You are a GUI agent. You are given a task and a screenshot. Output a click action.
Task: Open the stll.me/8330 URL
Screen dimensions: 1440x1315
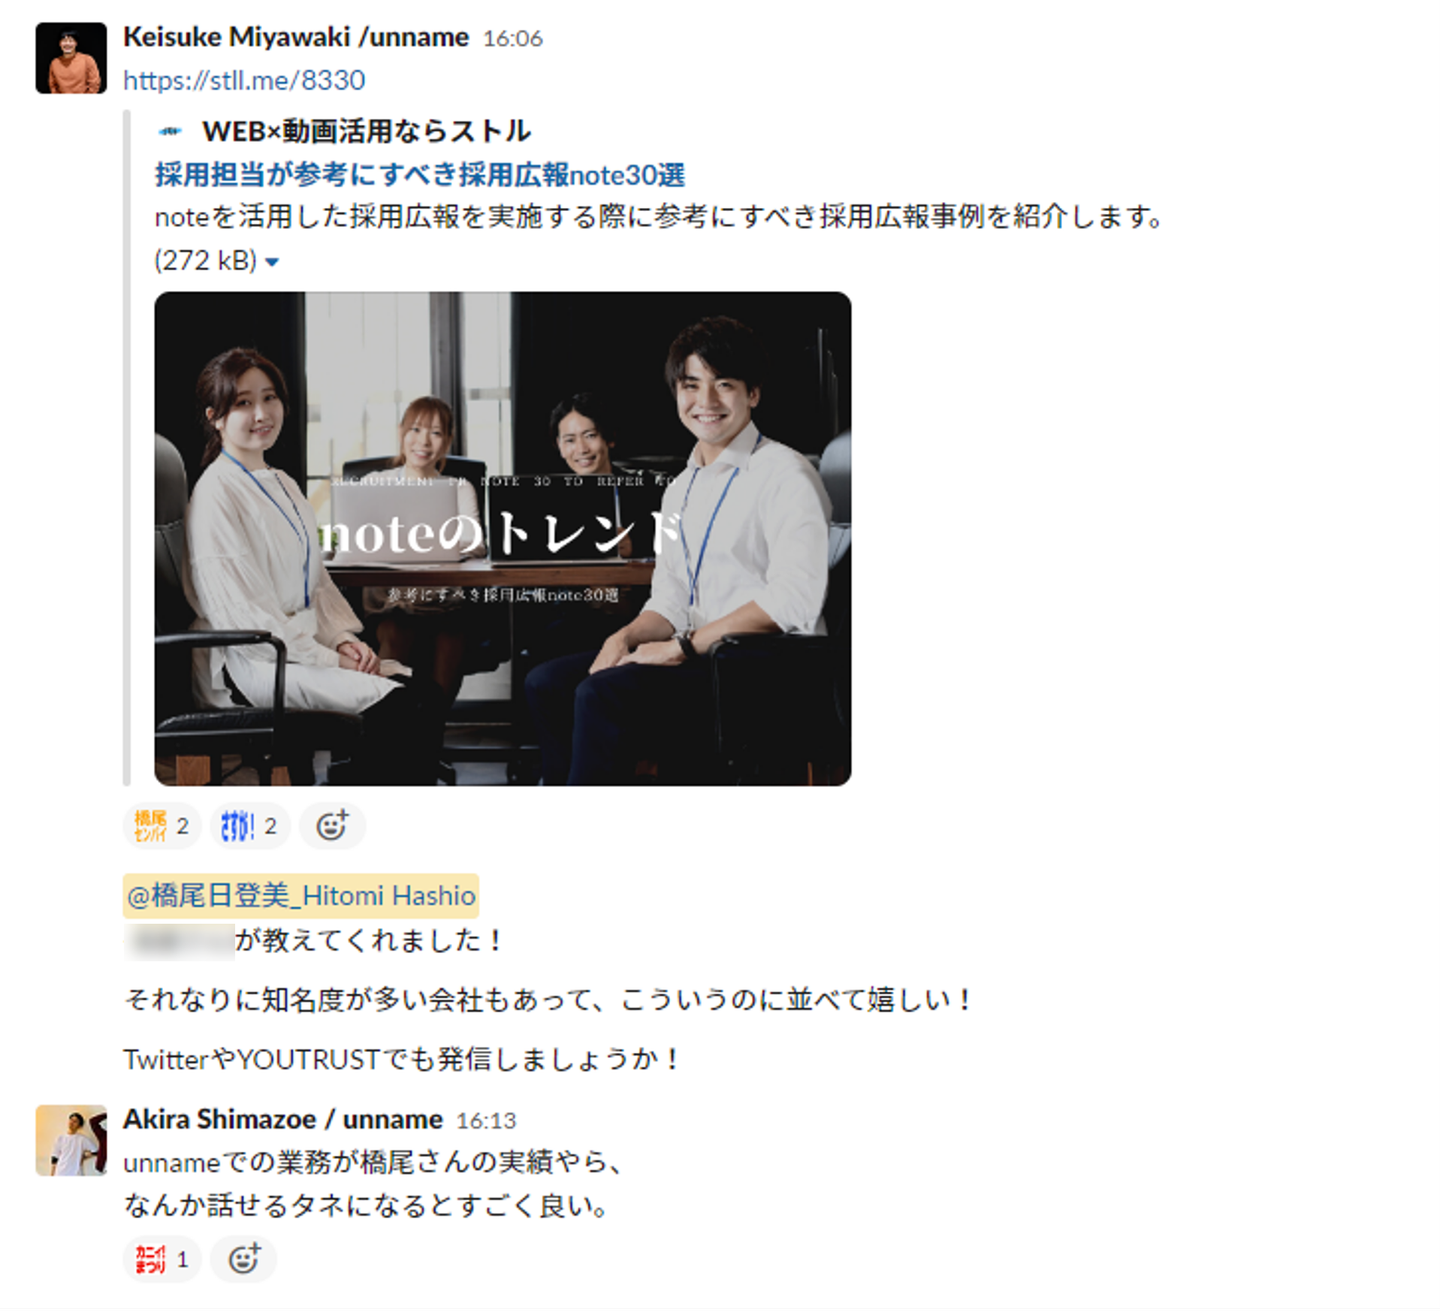pyautogui.click(x=244, y=80)
